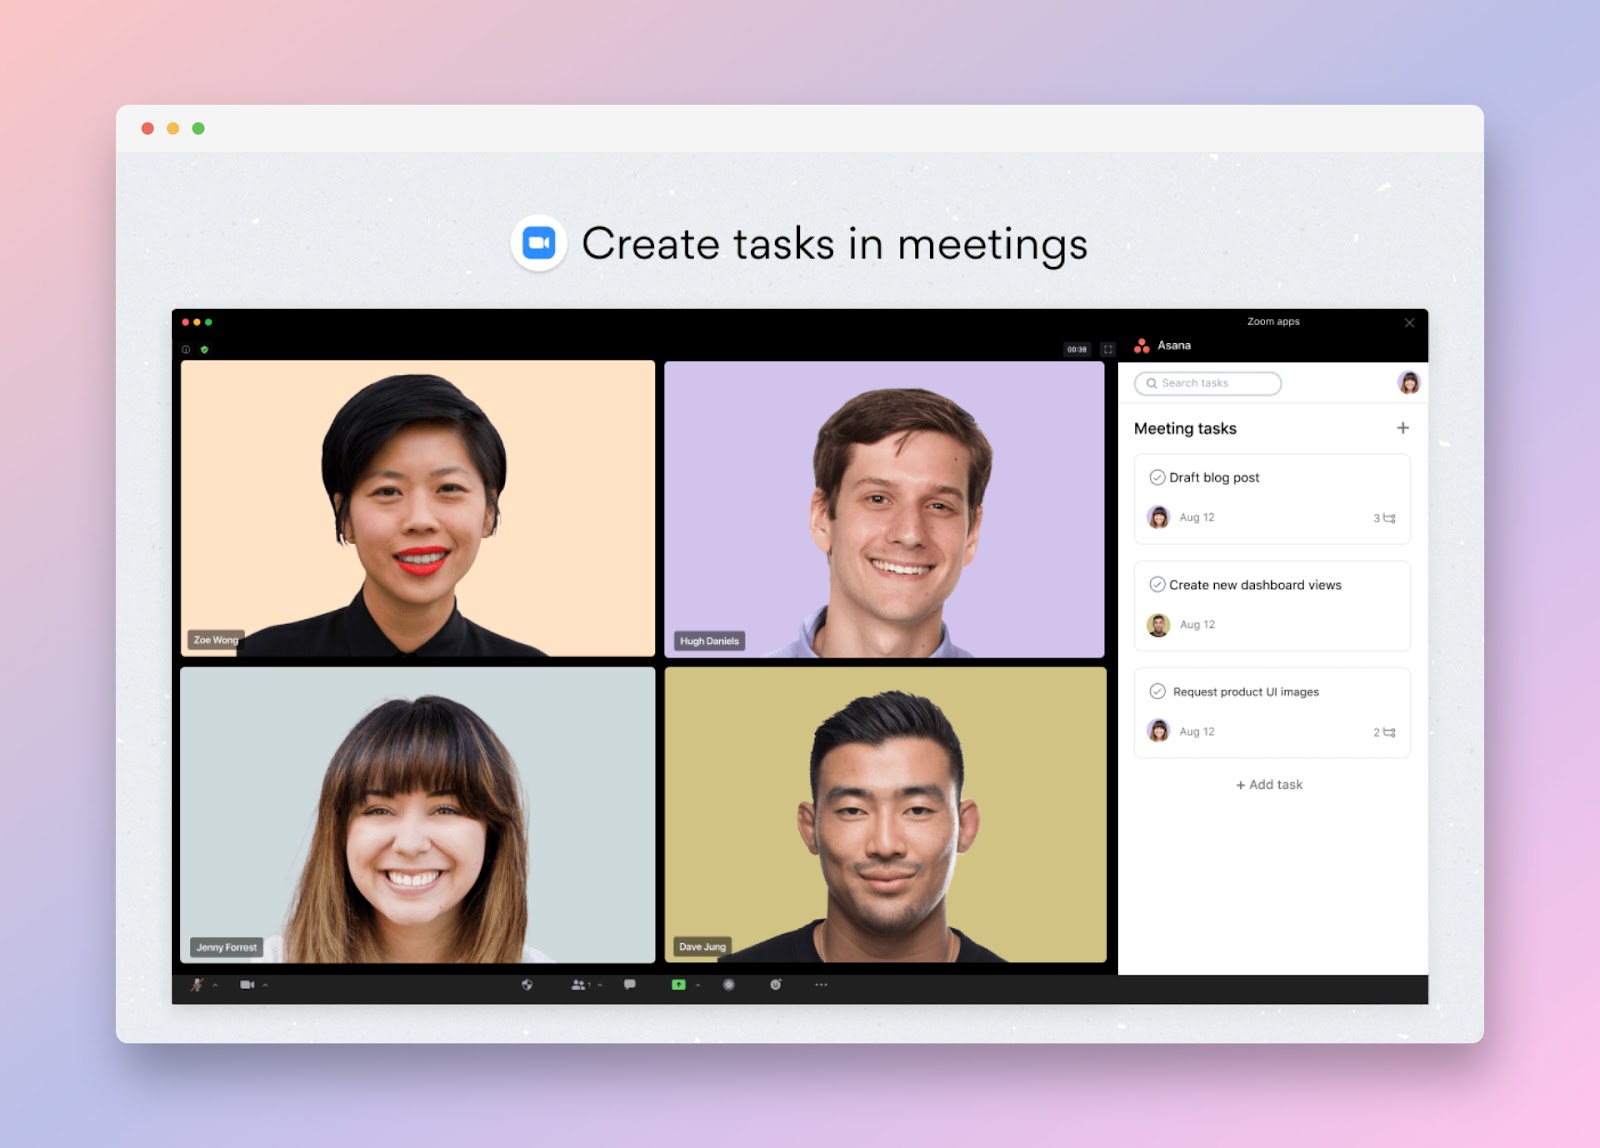
Task: Stop the video camera
Action: [x=248, y=986]
